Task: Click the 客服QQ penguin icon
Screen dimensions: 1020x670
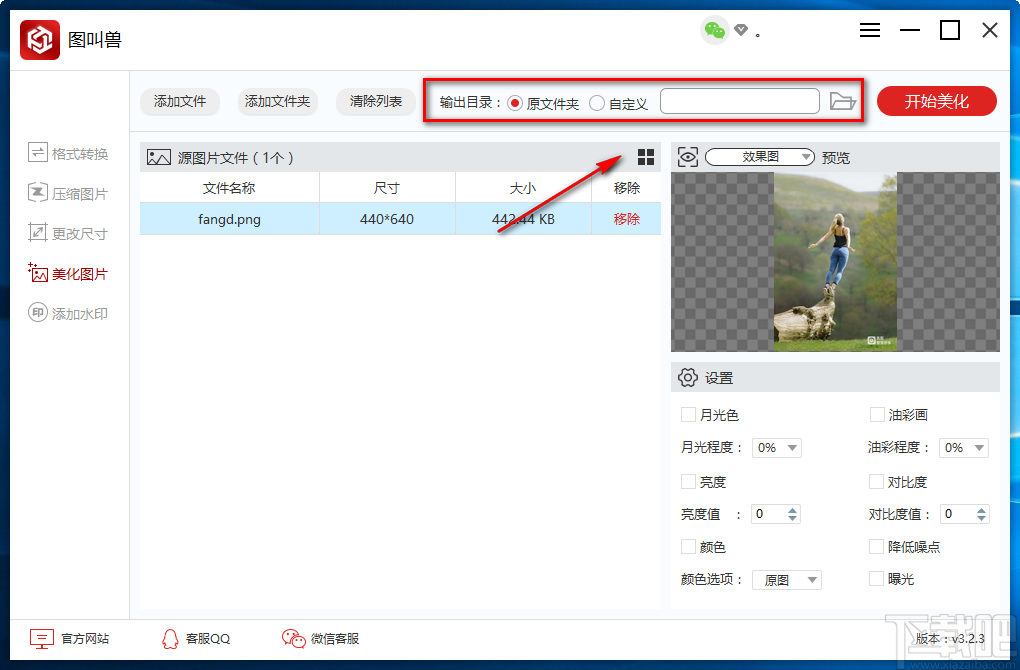Action: (170, 639)
